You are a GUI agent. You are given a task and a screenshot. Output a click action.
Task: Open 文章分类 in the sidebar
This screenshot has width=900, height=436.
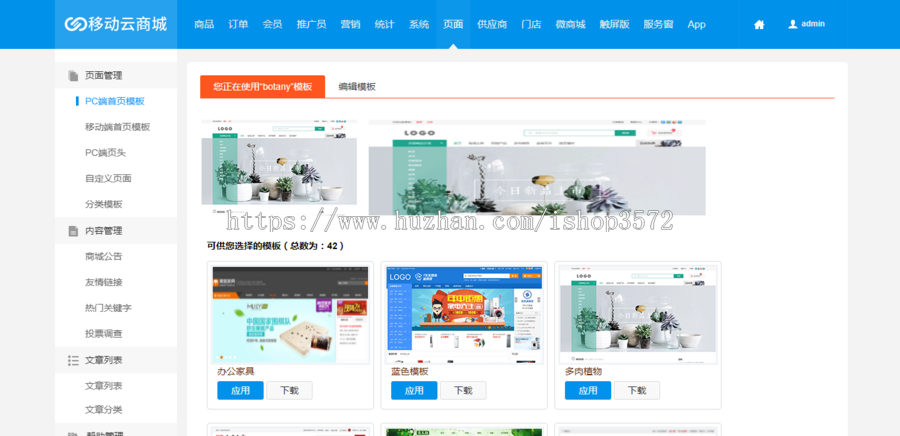[104, 410]
